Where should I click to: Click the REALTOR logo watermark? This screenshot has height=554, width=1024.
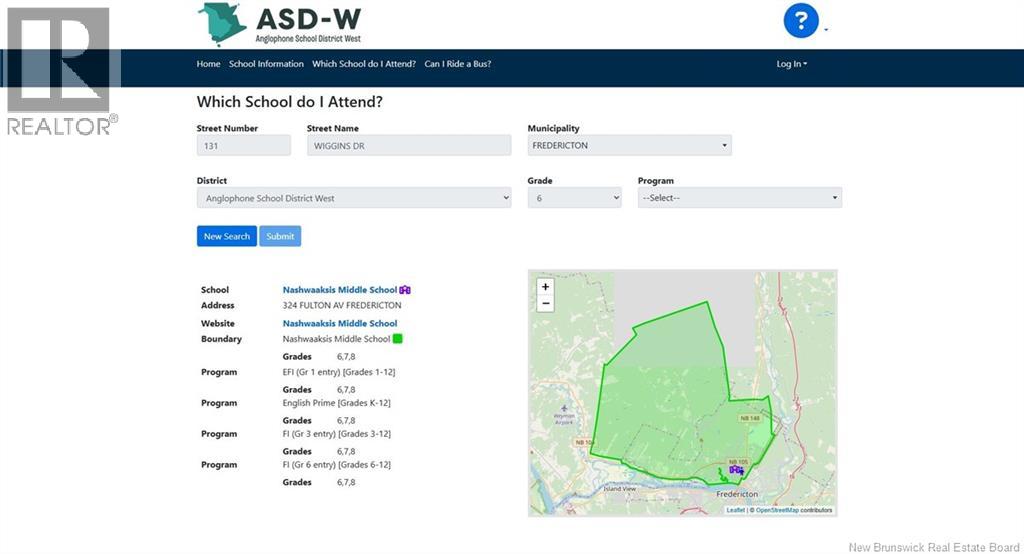pos(61,70)
